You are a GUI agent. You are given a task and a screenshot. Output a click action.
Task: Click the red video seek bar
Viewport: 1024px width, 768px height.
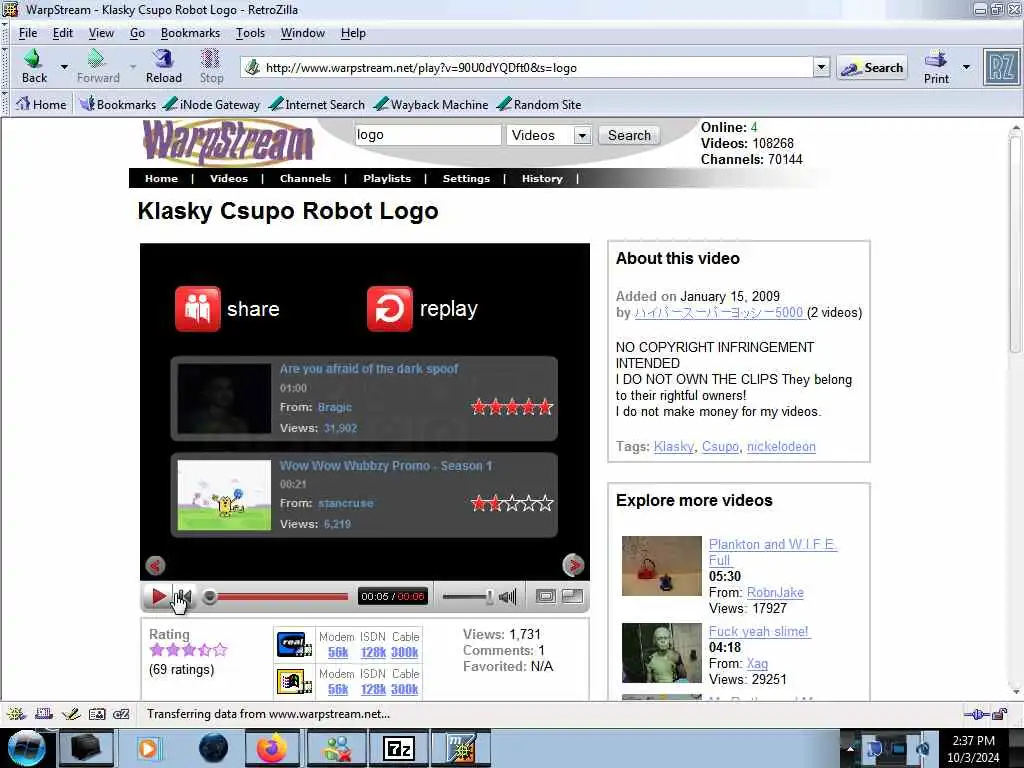coord(282,596)
